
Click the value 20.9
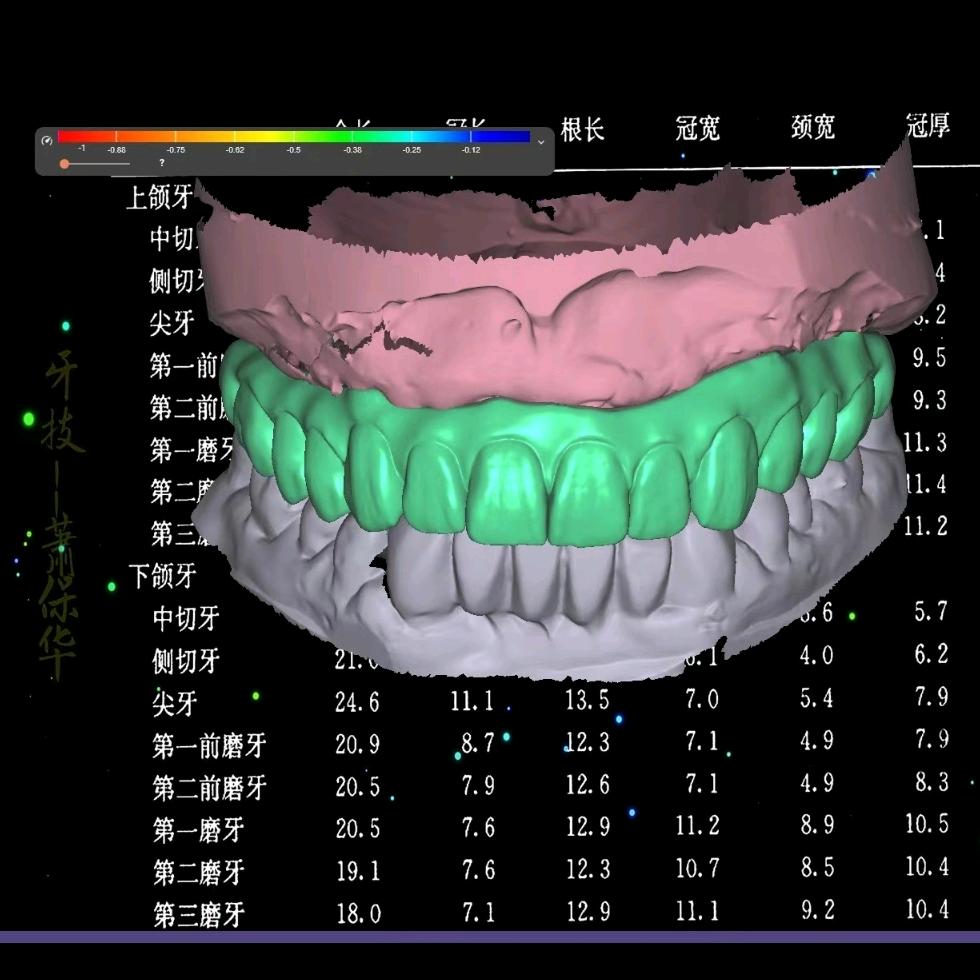coord(358,744)
